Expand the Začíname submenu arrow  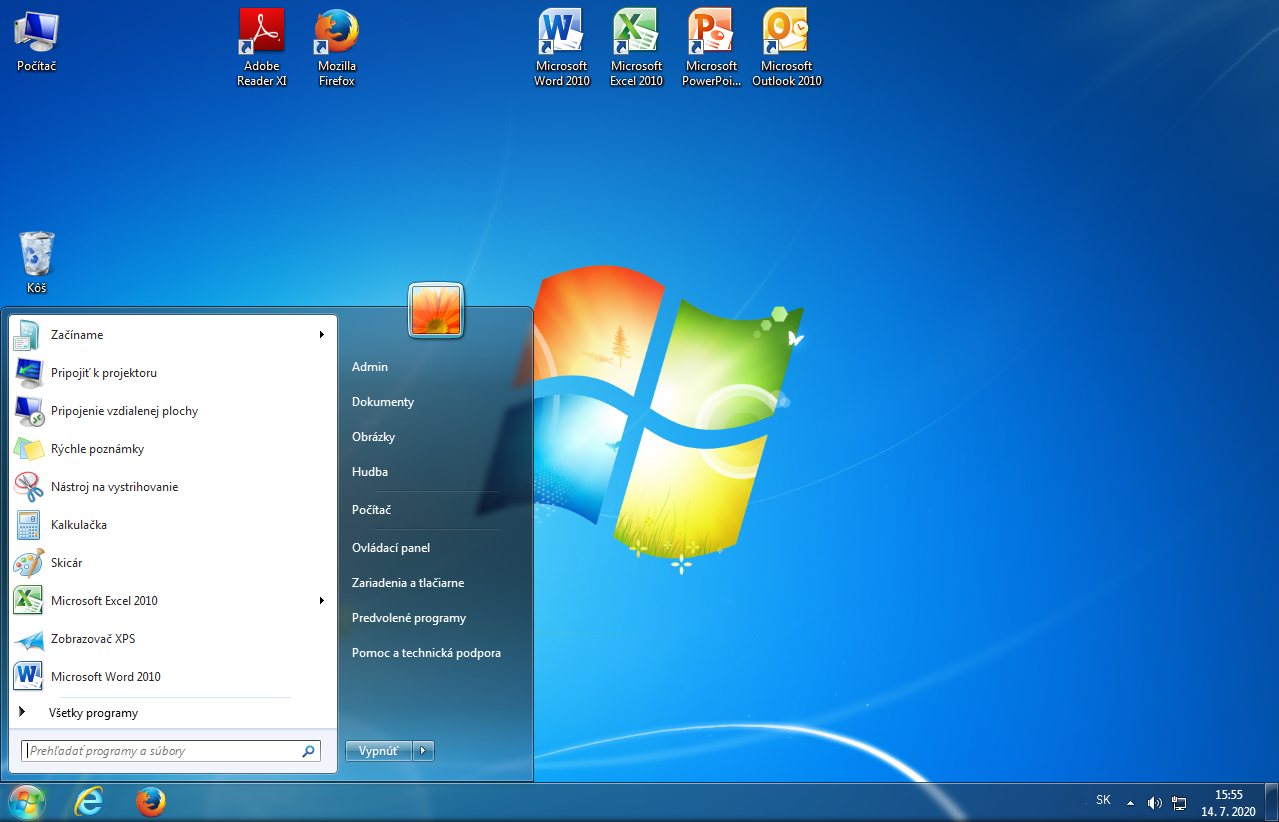[x=322, y=335]
